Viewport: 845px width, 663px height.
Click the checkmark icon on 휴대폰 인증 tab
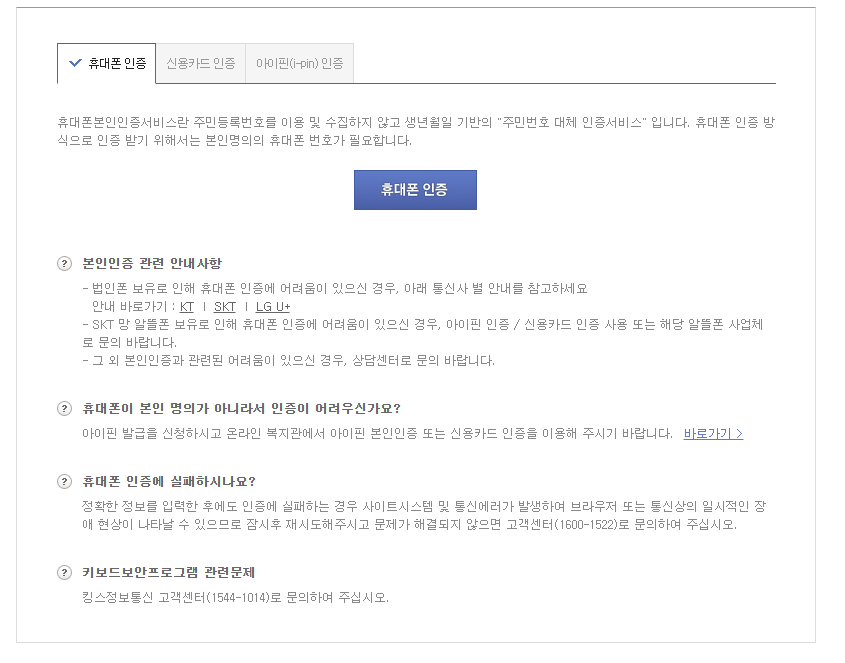tap(75, 63)
